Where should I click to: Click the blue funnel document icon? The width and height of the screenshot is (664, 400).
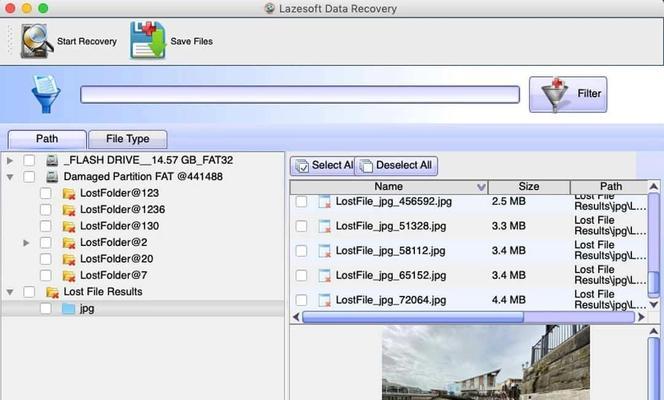(46, 94)
